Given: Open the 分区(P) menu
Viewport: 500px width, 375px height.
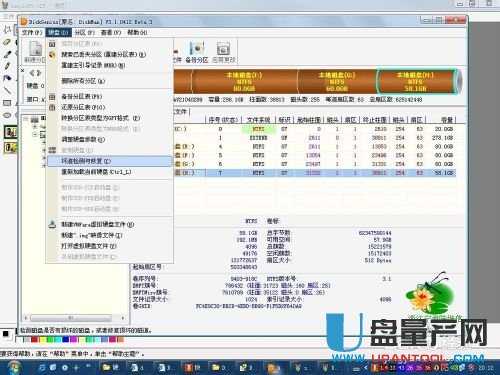Looking at the screenshot, I should [x=84, y=32].
